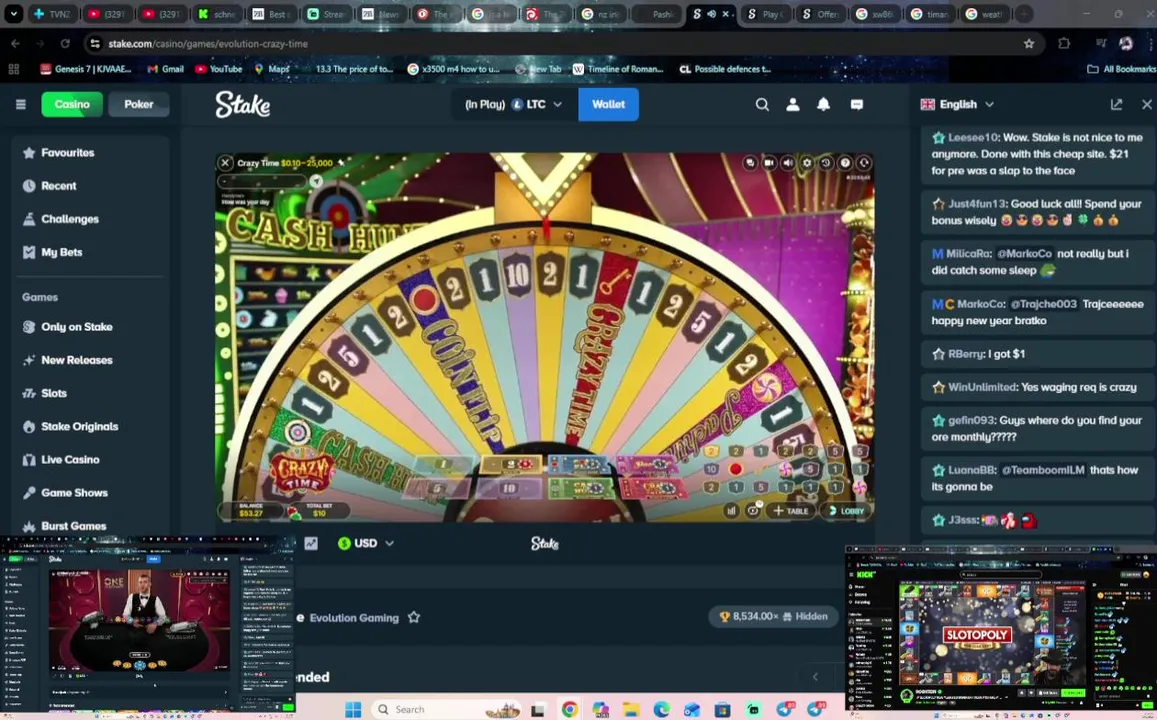Open the Chrome tab search dropdown
Screen dimensions: 1157x720
[x=13, y=13]
